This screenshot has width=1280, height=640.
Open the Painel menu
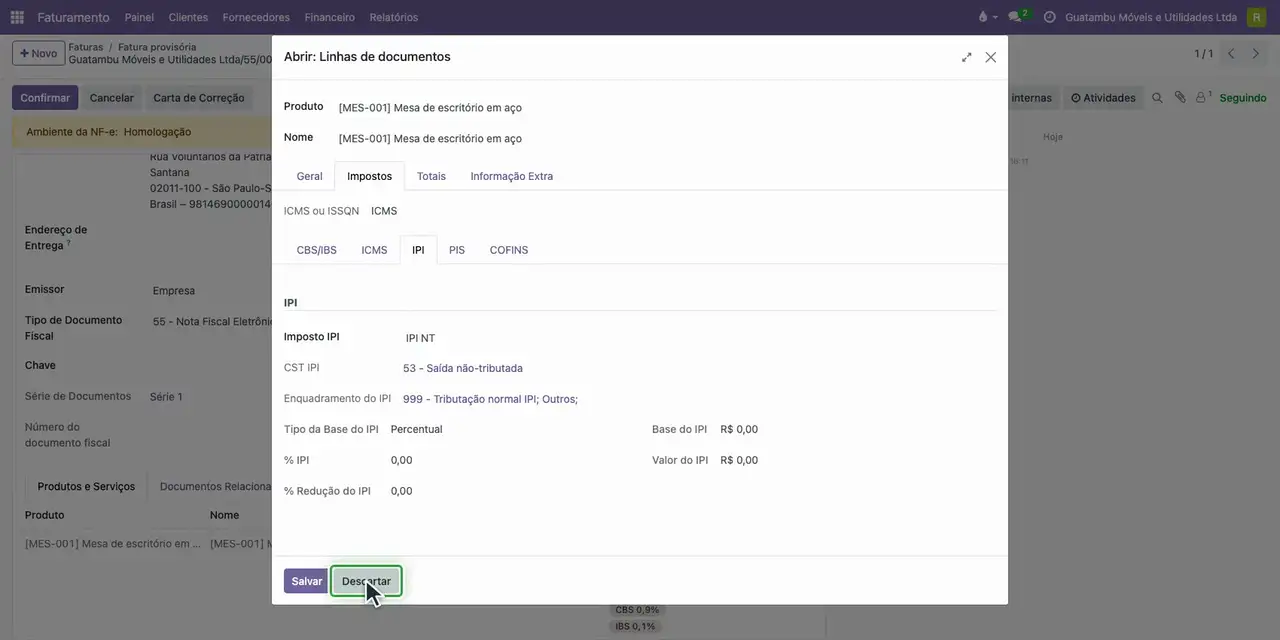(x=139, y=17)
